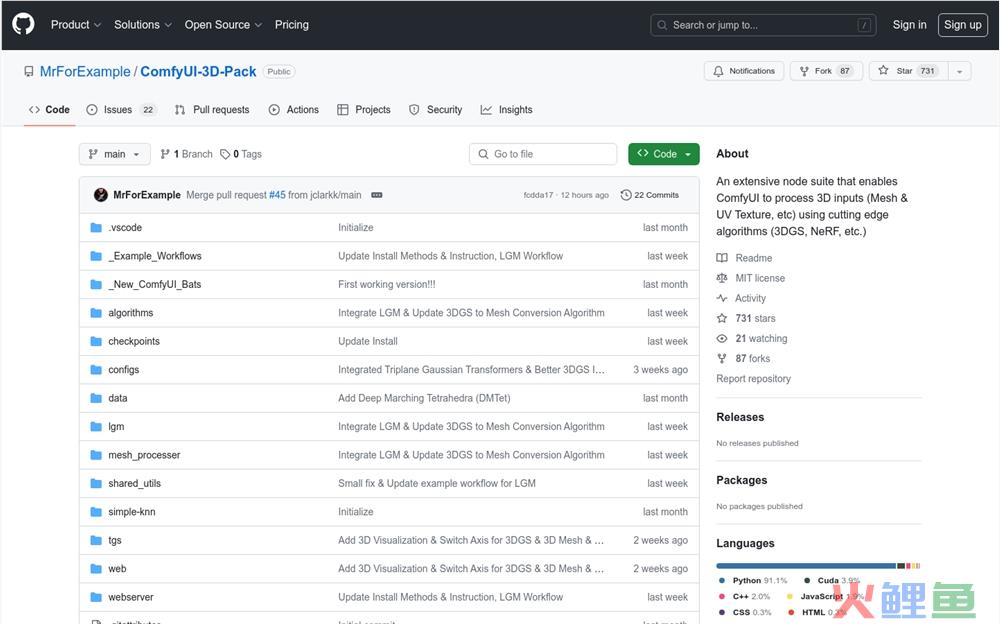Click the web folder icon
Viewport: 1000px width, 624px height.
click(96, 568)
